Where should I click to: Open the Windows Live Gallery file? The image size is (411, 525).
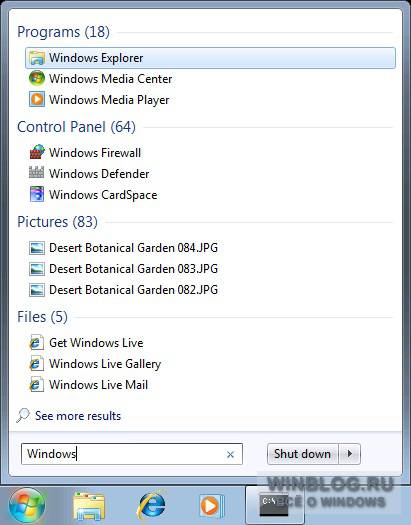click(x=105, y=364)
